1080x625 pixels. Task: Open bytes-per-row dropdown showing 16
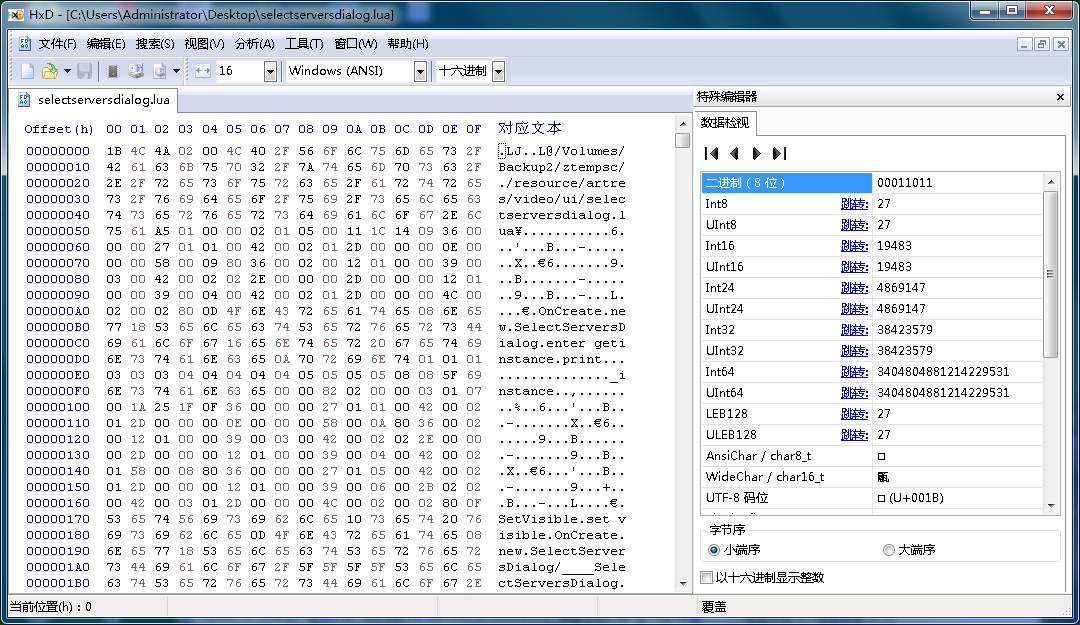pyautogui.click(x=270, y=71)
